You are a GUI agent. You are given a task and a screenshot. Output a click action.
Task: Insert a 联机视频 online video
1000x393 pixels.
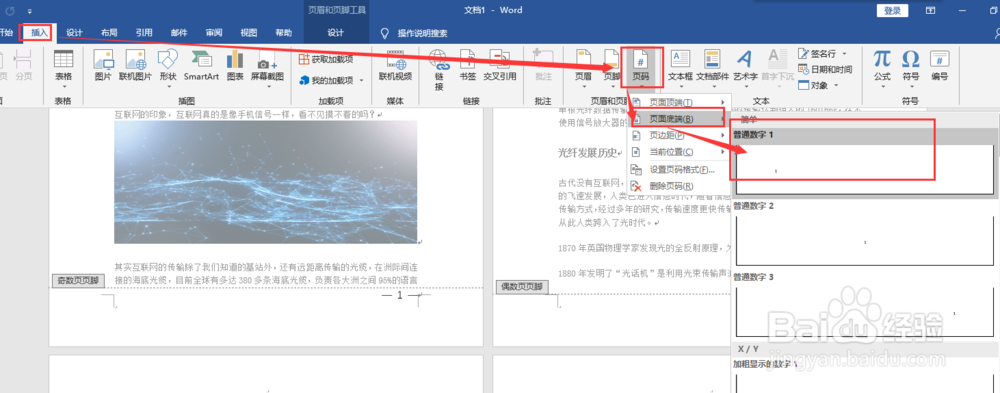tap(395, 65)
